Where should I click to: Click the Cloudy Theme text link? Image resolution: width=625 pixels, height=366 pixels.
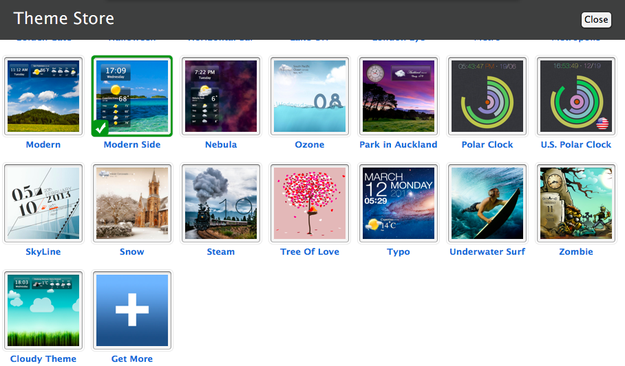coord(43,359)
